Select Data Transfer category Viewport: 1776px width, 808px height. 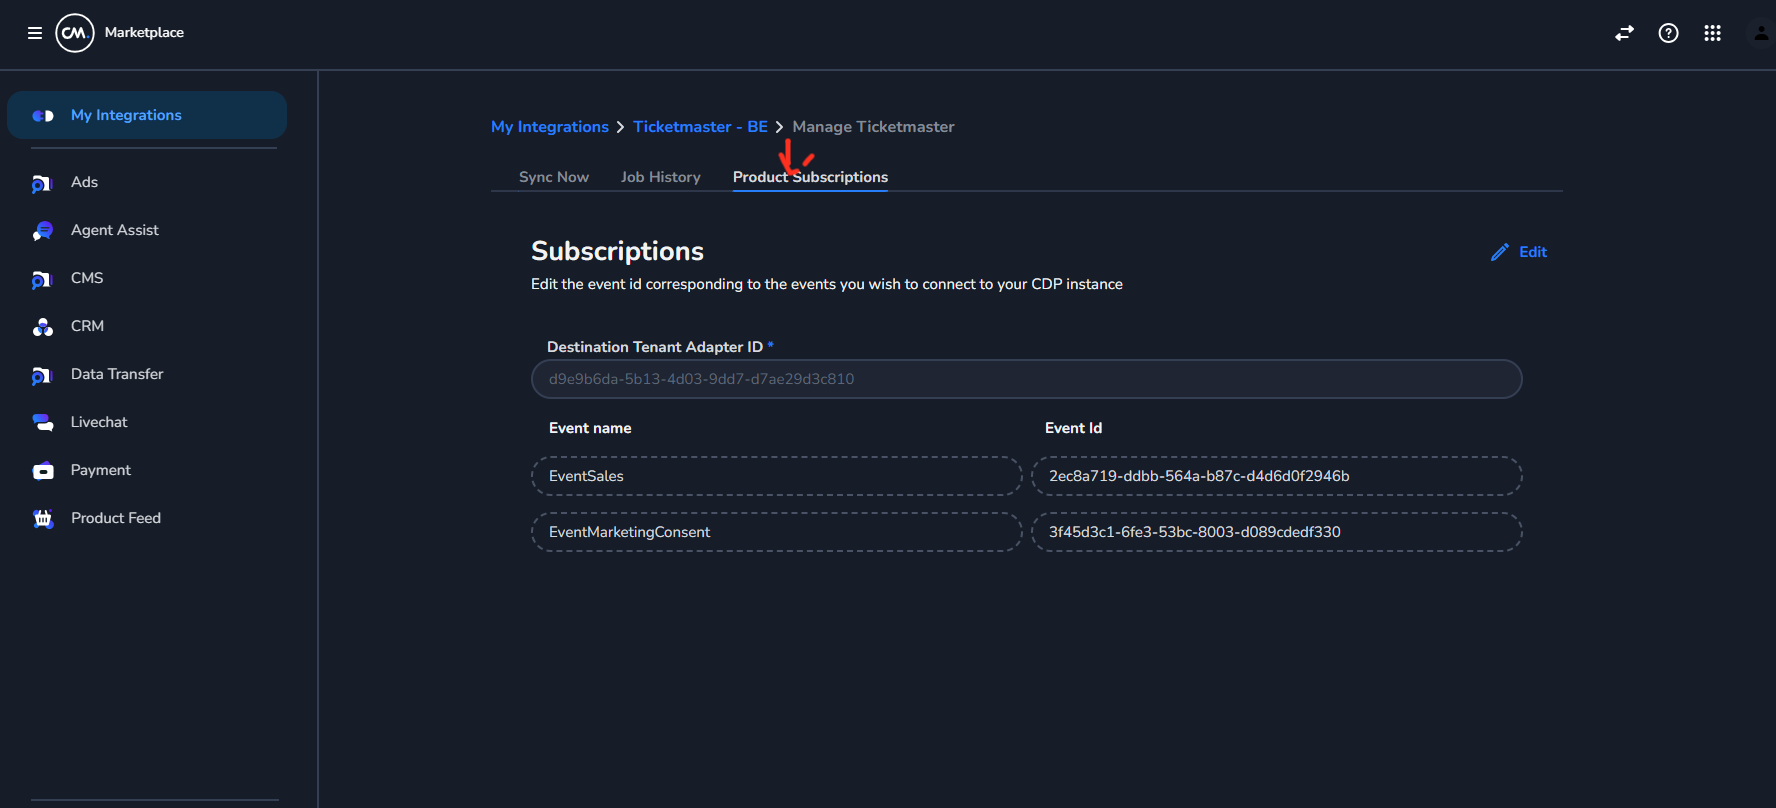point(117,374)
